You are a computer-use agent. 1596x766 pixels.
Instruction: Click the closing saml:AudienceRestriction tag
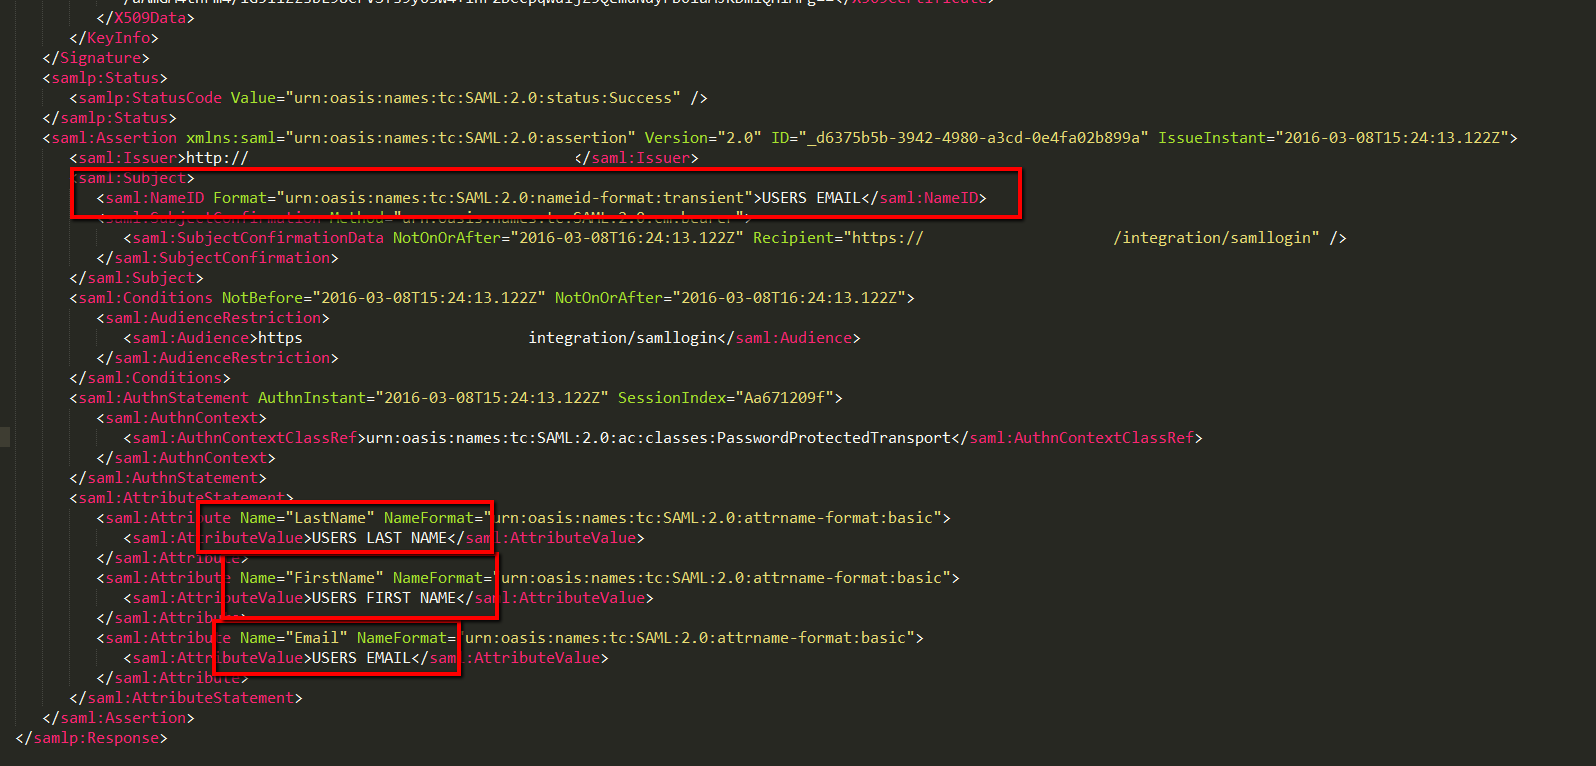coord(218,358)
